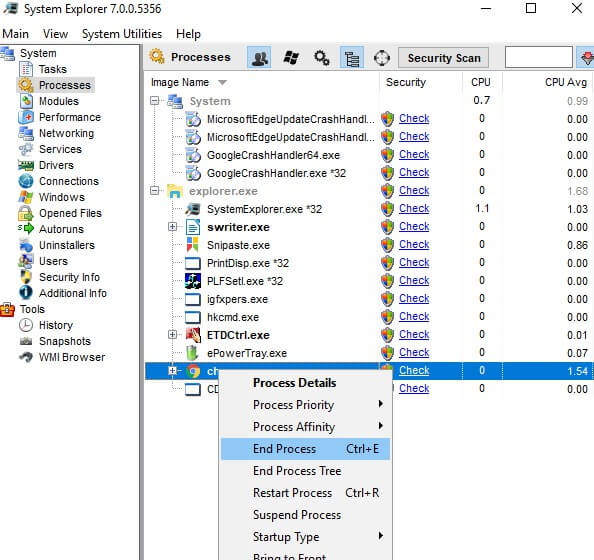The image size is (594, 560).
Task: Choose Suspend Process
Action: 305,515
